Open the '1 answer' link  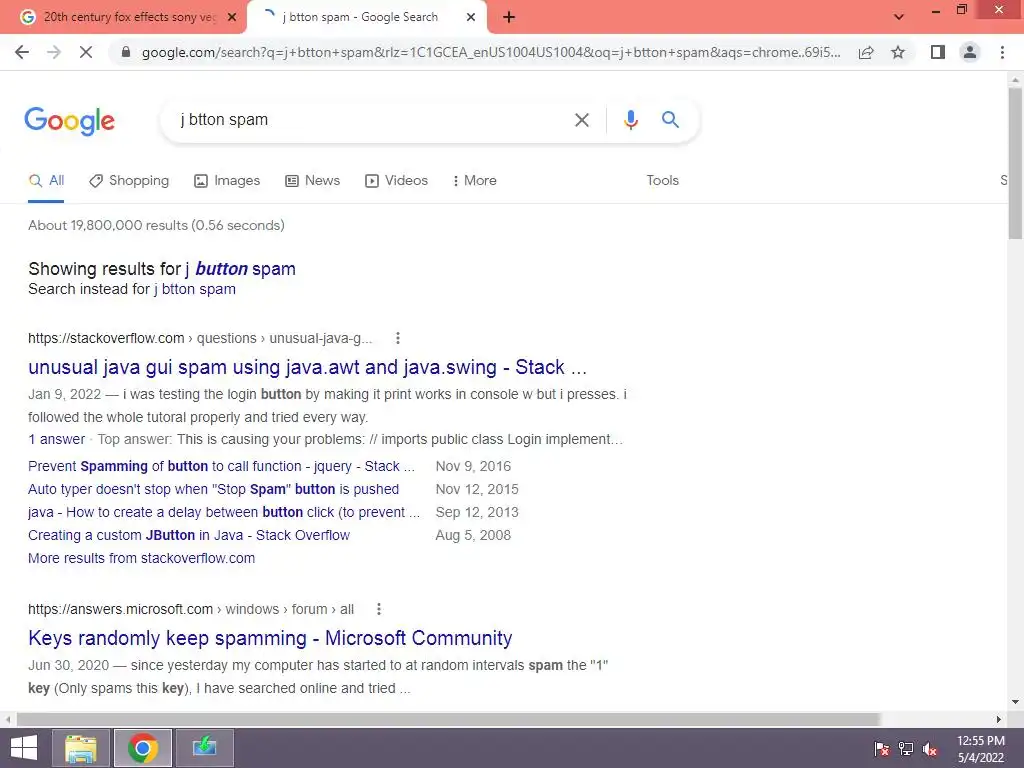[57, 440]
